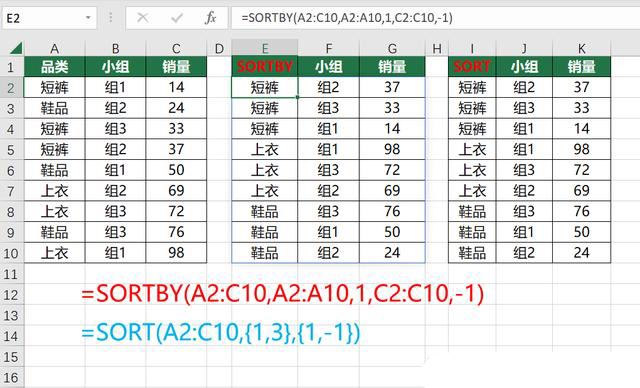Select cell C2 with value 14
Screen dimensions: 640x388
pyautogui.click(x=176, y=87)
